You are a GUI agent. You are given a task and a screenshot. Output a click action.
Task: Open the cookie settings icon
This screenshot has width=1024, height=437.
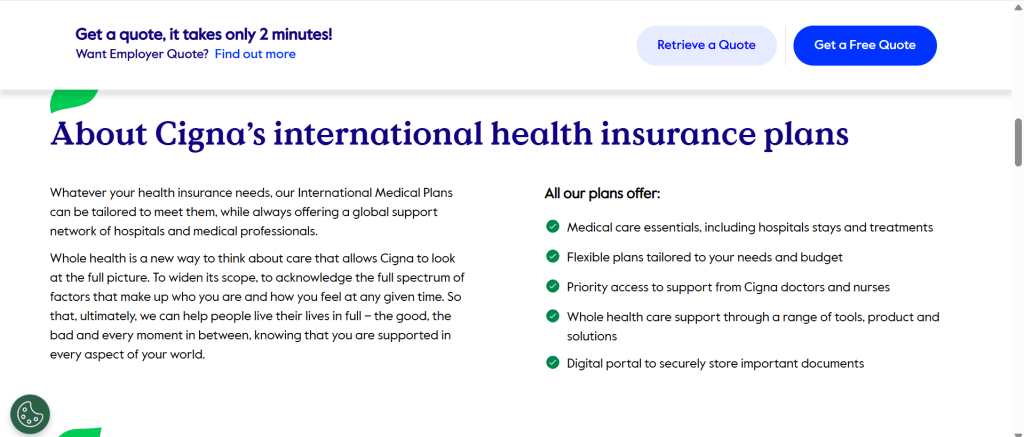point(30,414)
